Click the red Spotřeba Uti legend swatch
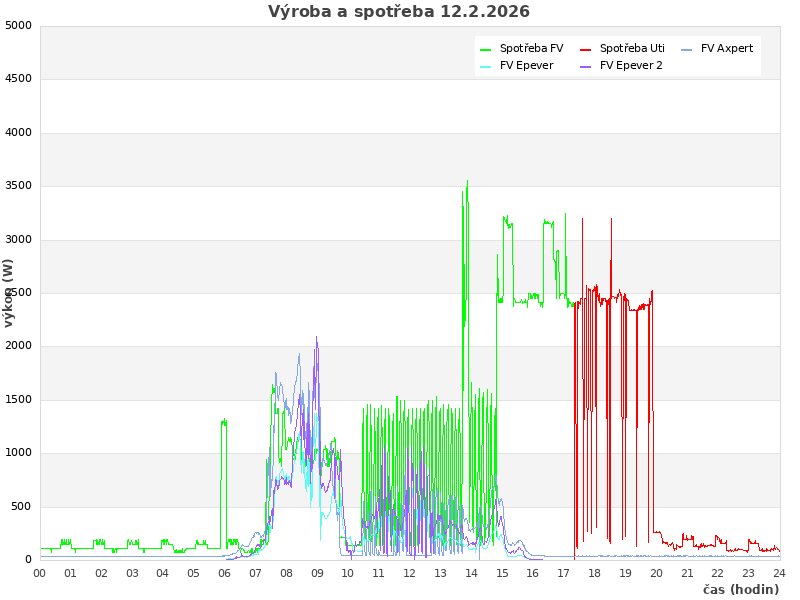This screenshot has height=600, width=800. point(586,49)
